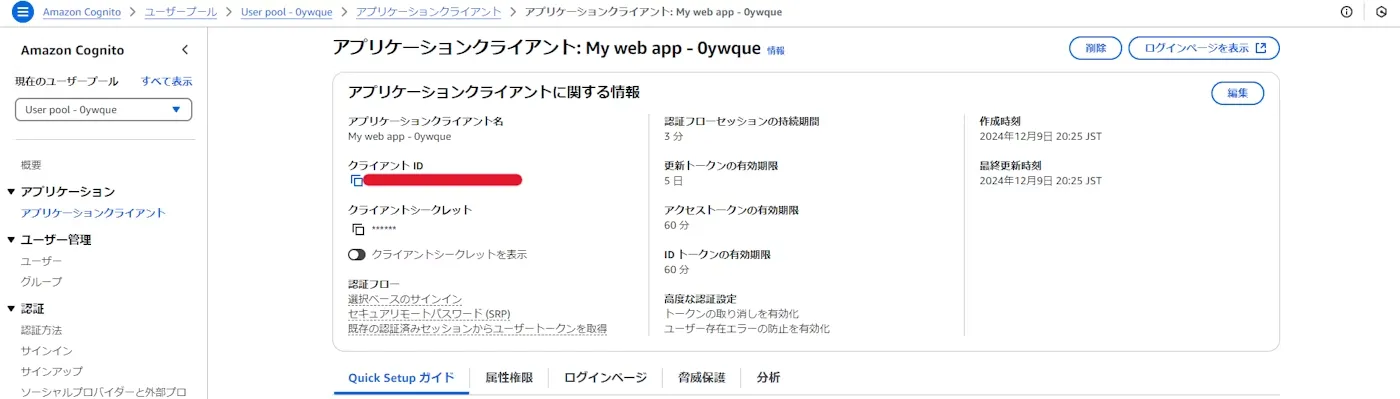Click the info circle icon top right
The image size is (1400, 399).
coord(1346,12)
